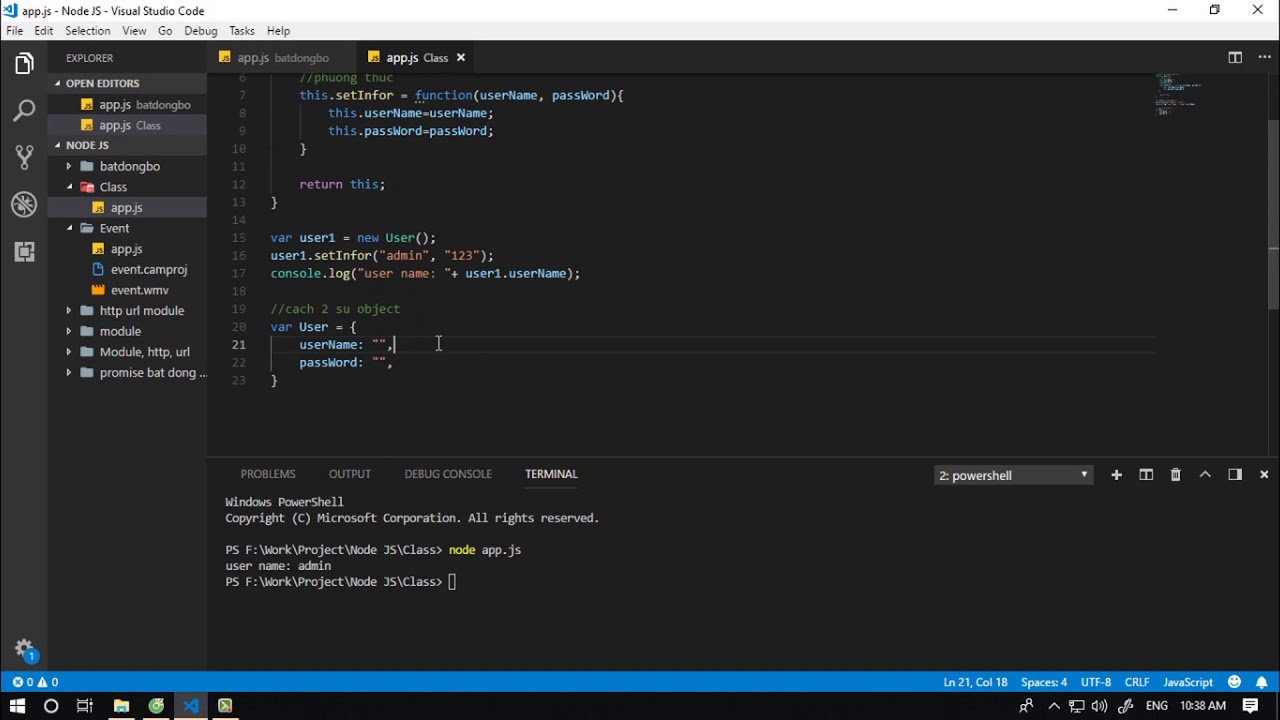
Task: Open the Windows Start menu
Action: coord(17,706)
